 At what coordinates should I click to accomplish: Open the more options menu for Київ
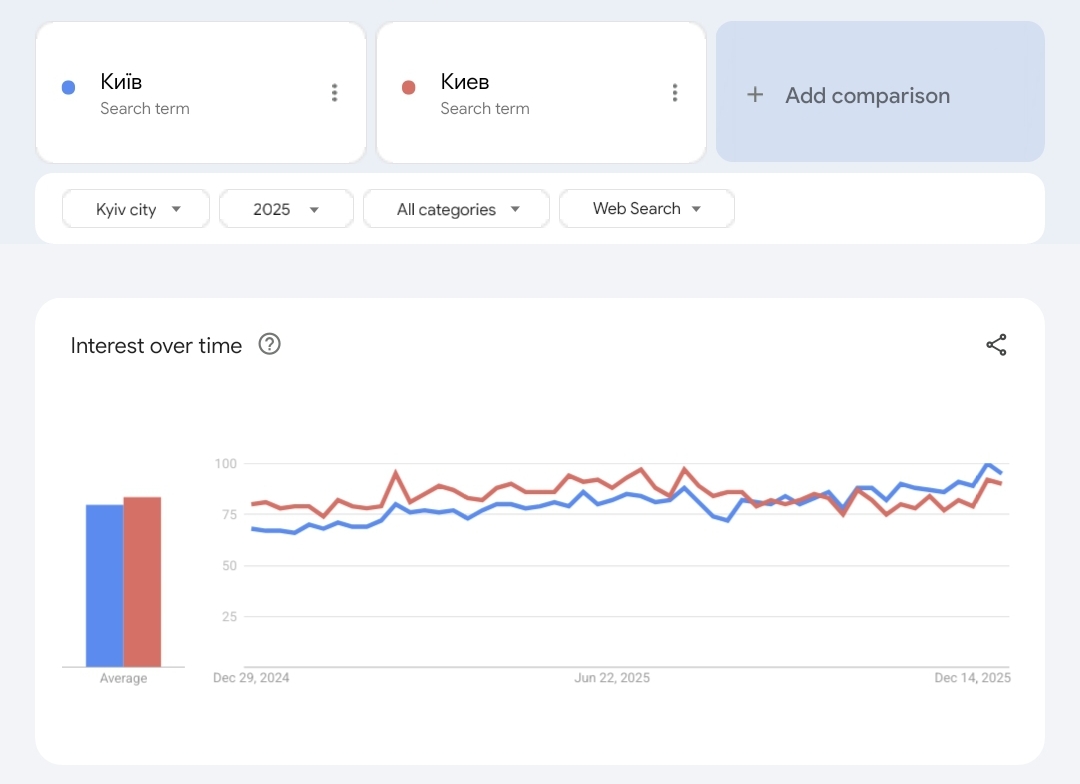334,93
